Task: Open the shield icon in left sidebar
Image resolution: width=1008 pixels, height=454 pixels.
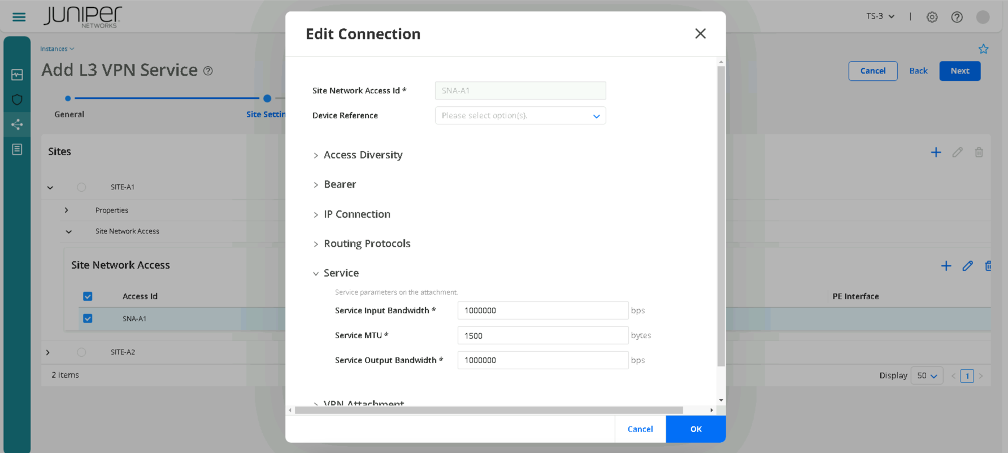Action: pyautogui.click(x=17, y=100)
